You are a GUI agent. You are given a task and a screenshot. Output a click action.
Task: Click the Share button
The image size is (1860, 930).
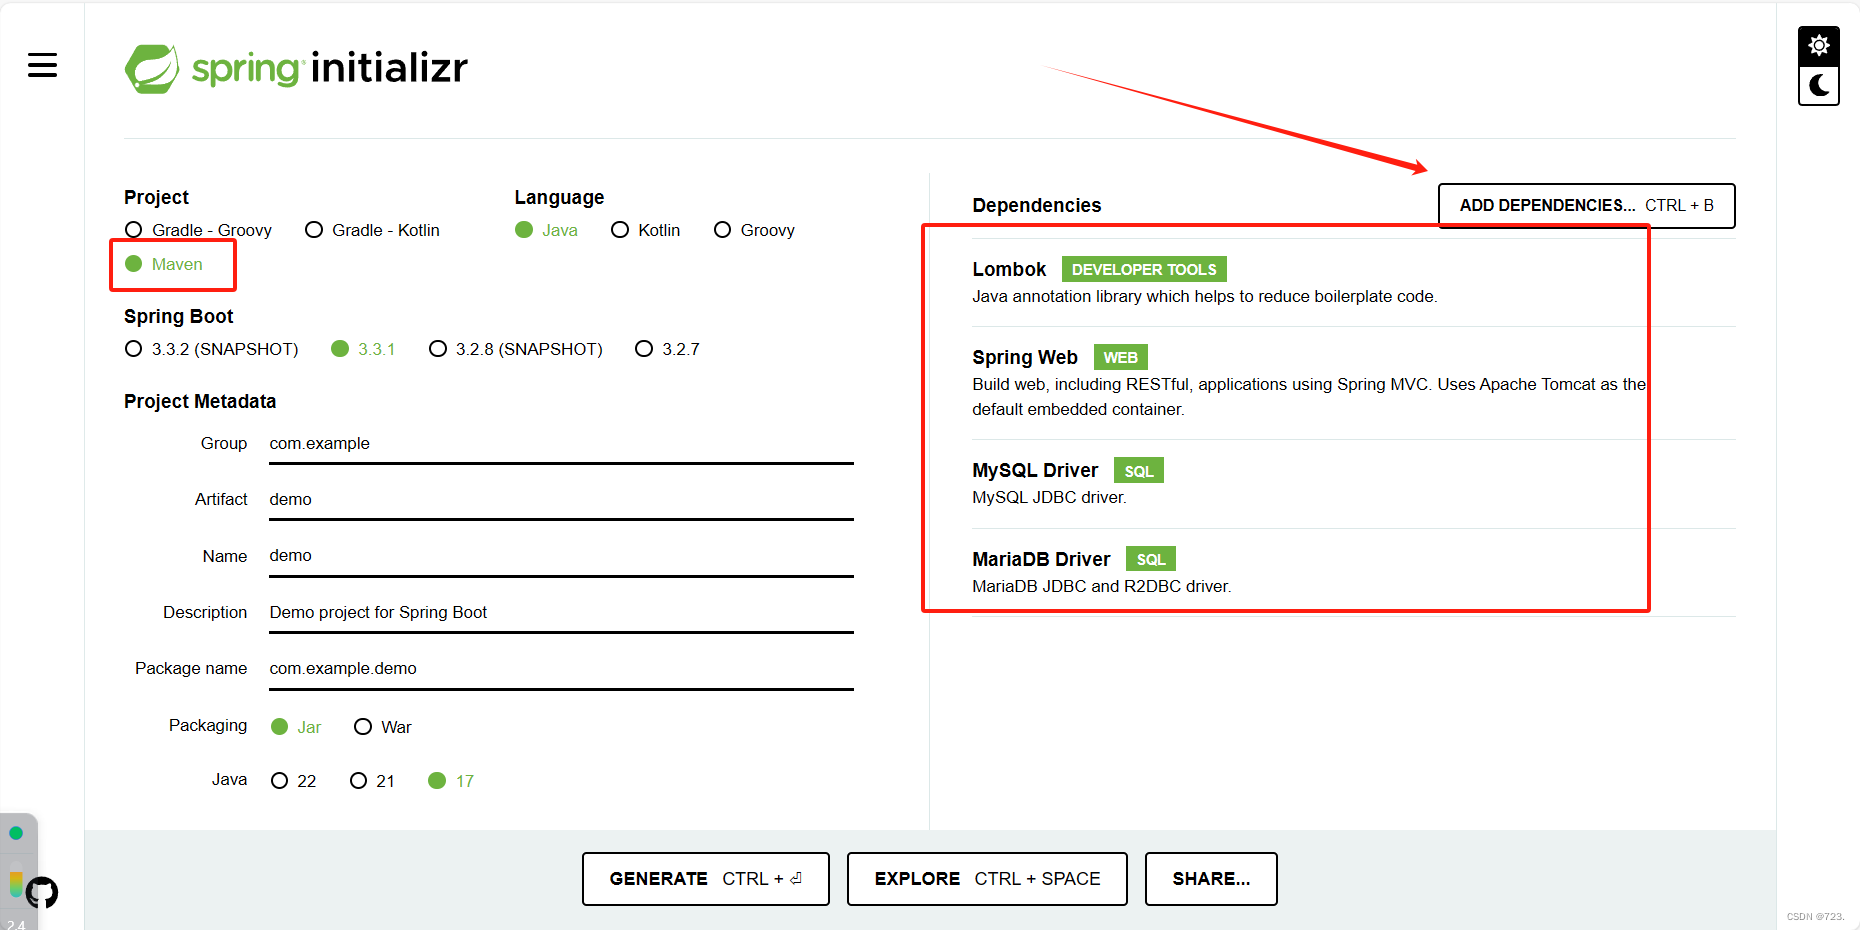(1211, 879)
